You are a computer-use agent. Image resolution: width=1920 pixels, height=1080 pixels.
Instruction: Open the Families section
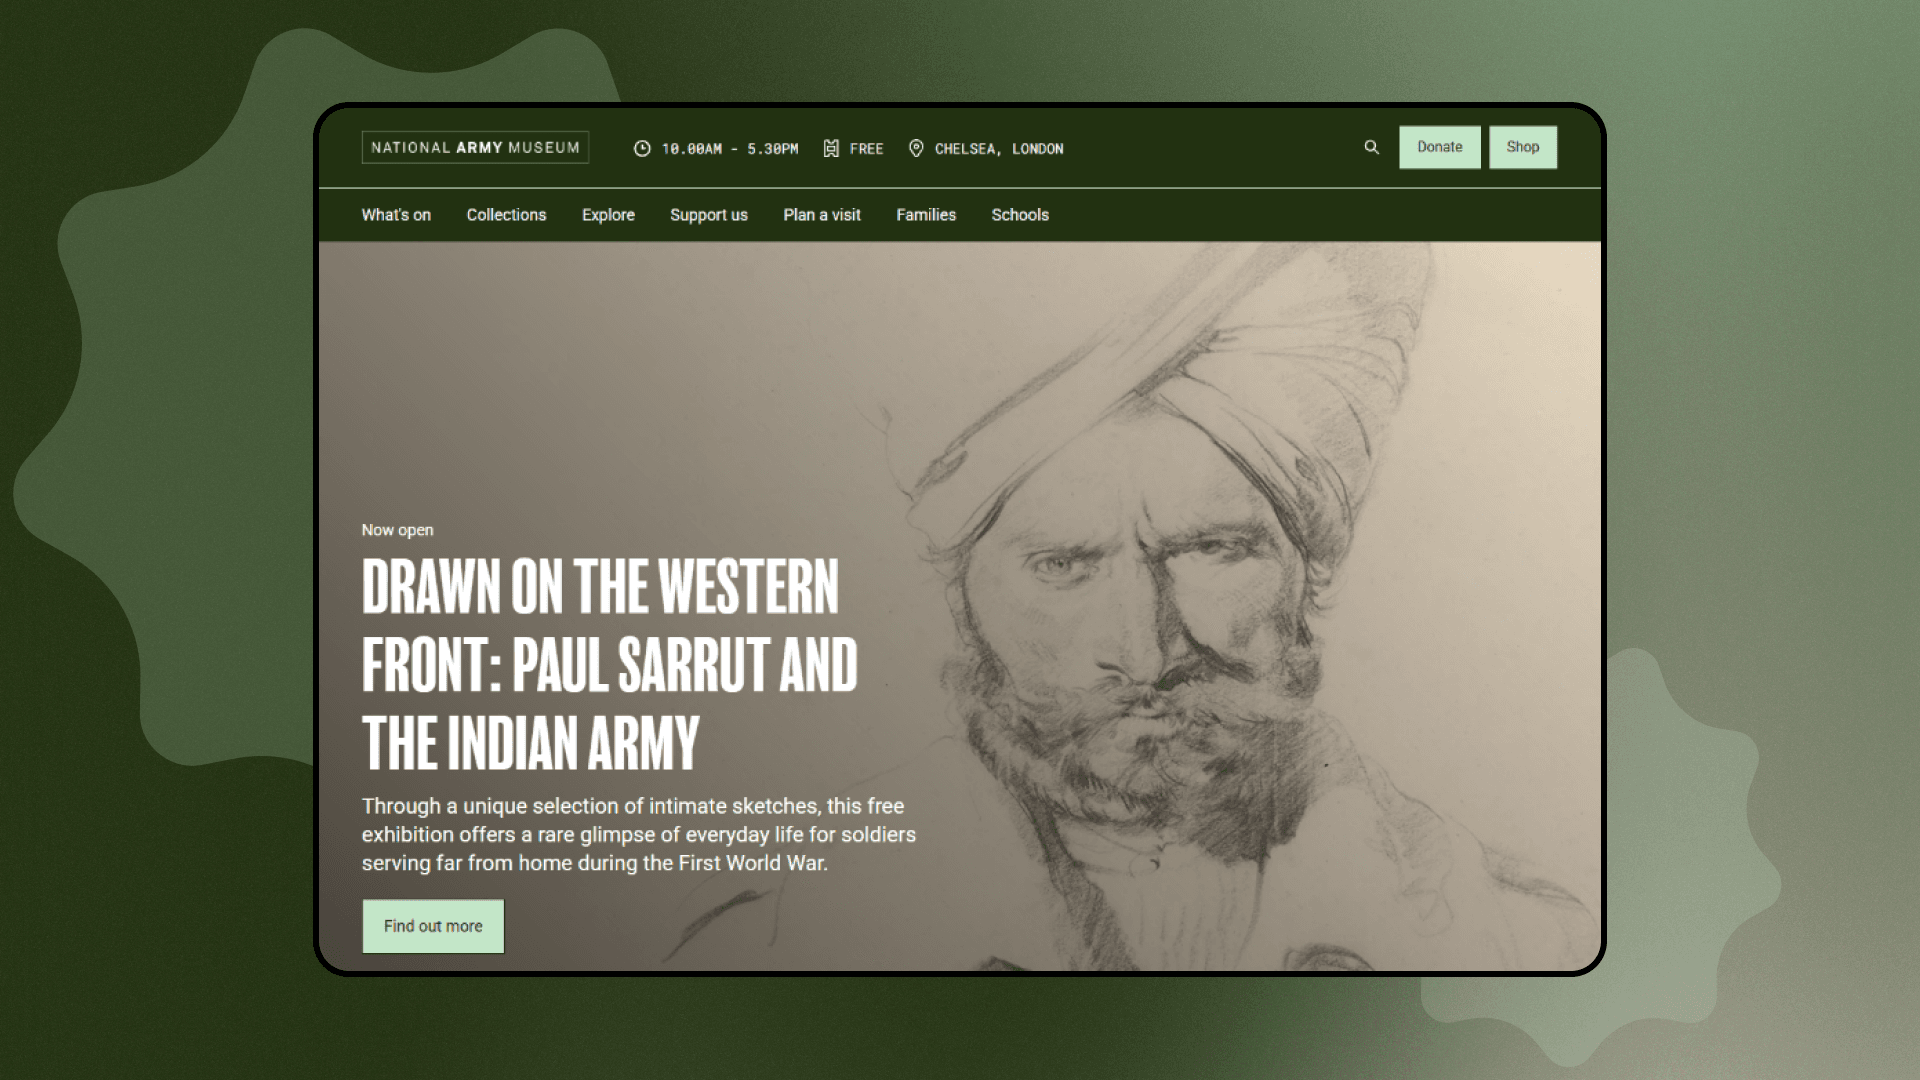[926, 215]
